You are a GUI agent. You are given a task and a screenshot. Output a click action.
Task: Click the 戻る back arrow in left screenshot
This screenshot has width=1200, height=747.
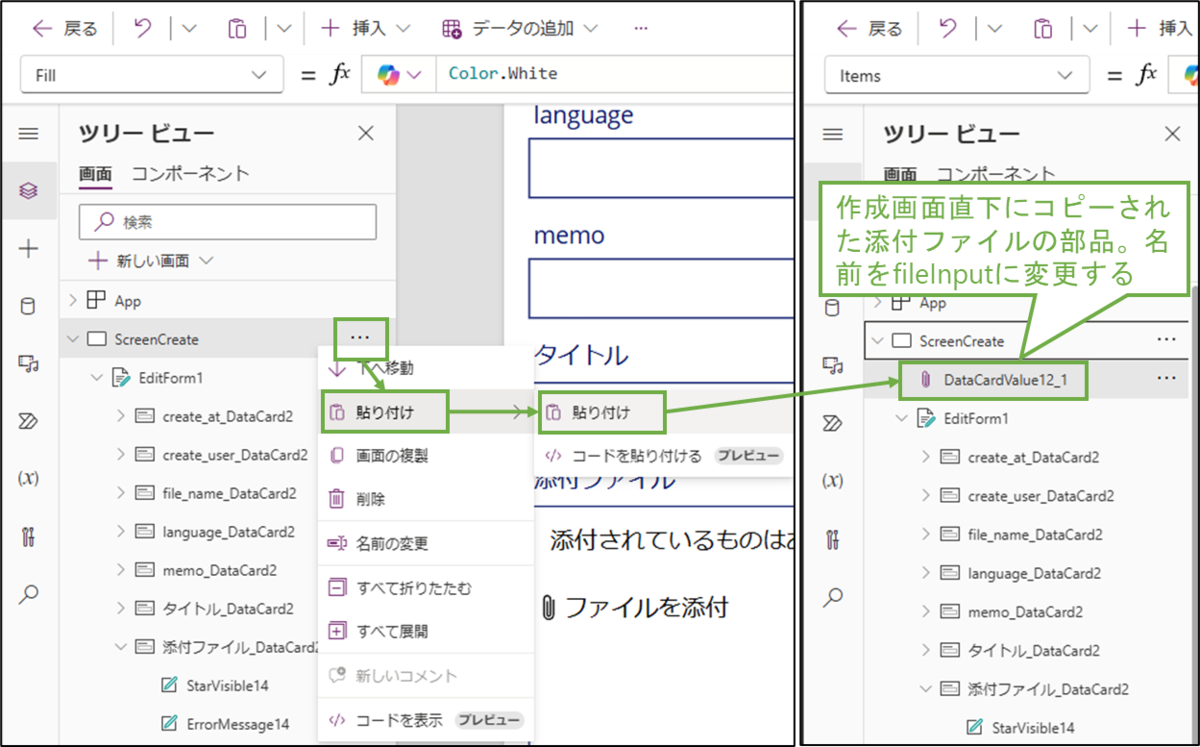(x=41, y=29)
